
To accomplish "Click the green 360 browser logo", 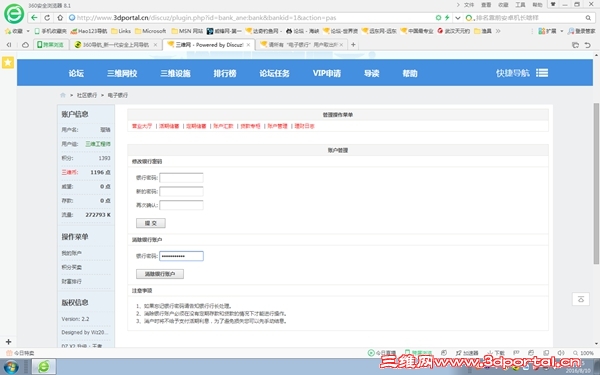I will pyautogui.click(x=14, y=14).
